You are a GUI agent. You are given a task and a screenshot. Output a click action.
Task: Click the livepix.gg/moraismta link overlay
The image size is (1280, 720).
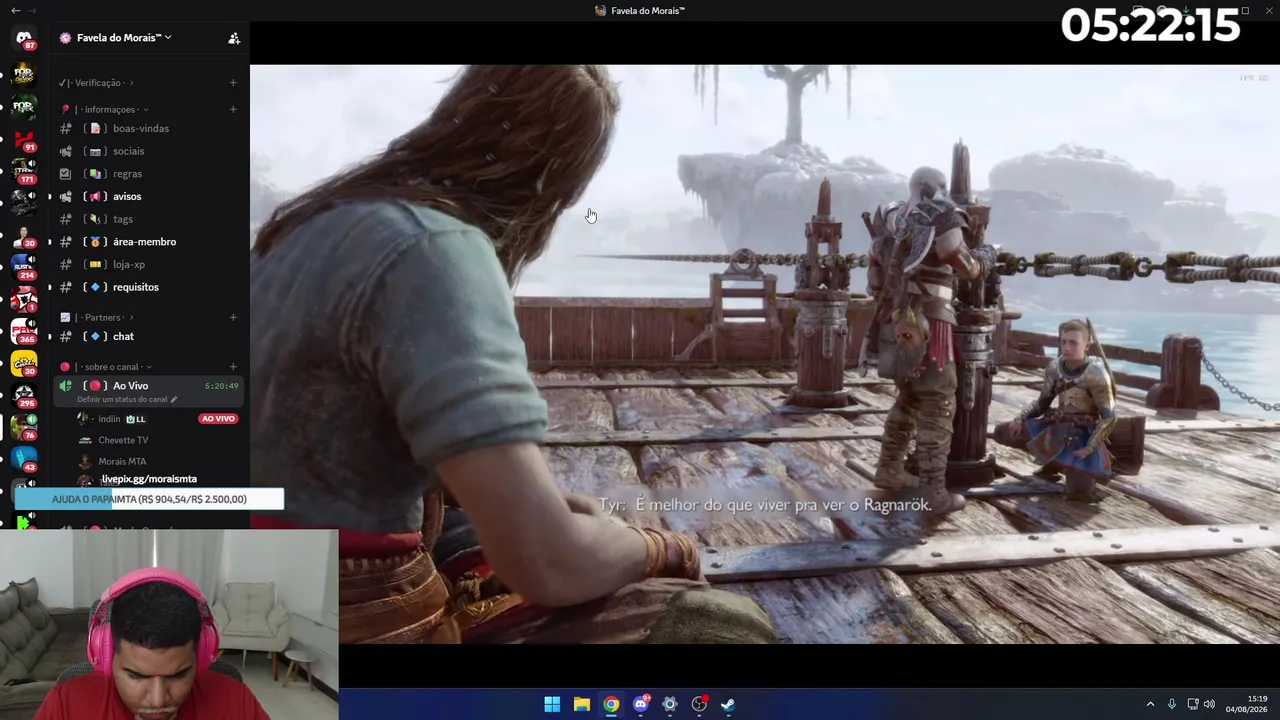[149, 479]
